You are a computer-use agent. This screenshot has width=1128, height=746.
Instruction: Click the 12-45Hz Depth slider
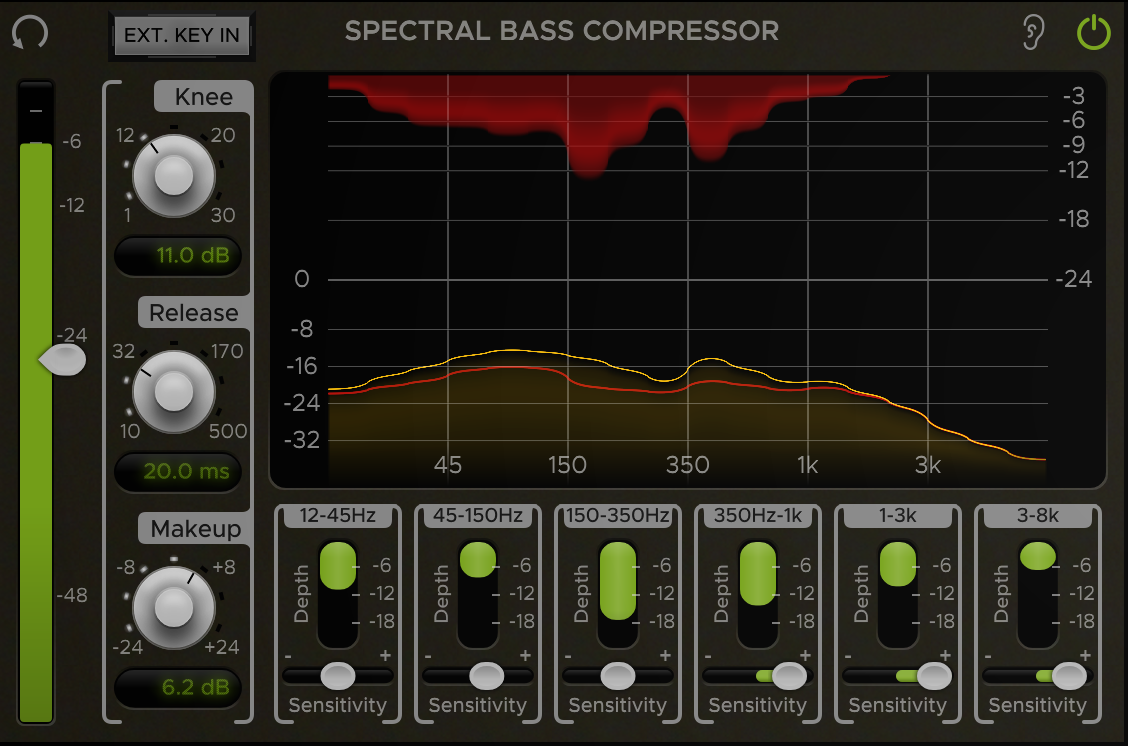(337, 593)
